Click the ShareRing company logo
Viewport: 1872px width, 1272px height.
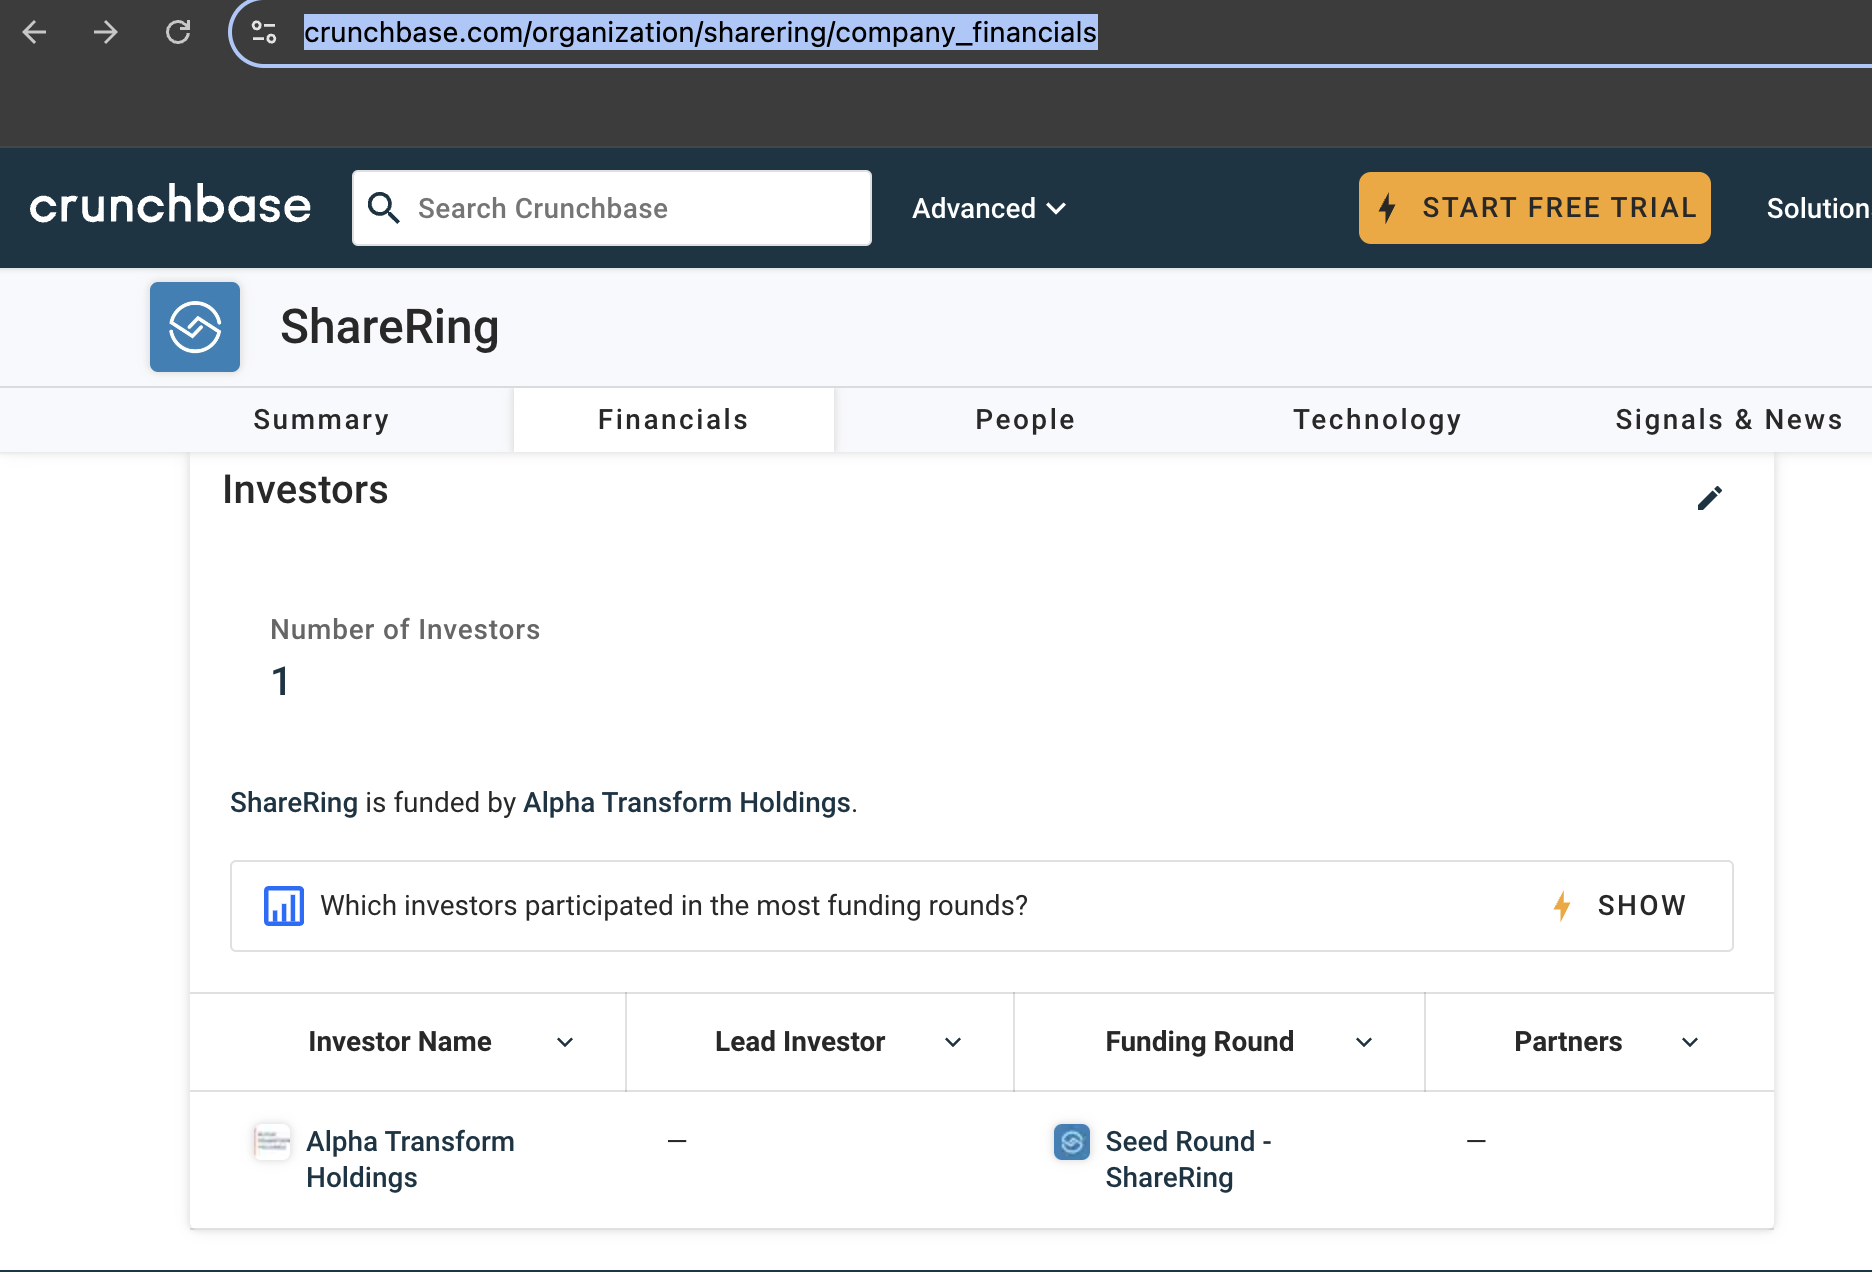pyautogui.click(x=195, y=327)
